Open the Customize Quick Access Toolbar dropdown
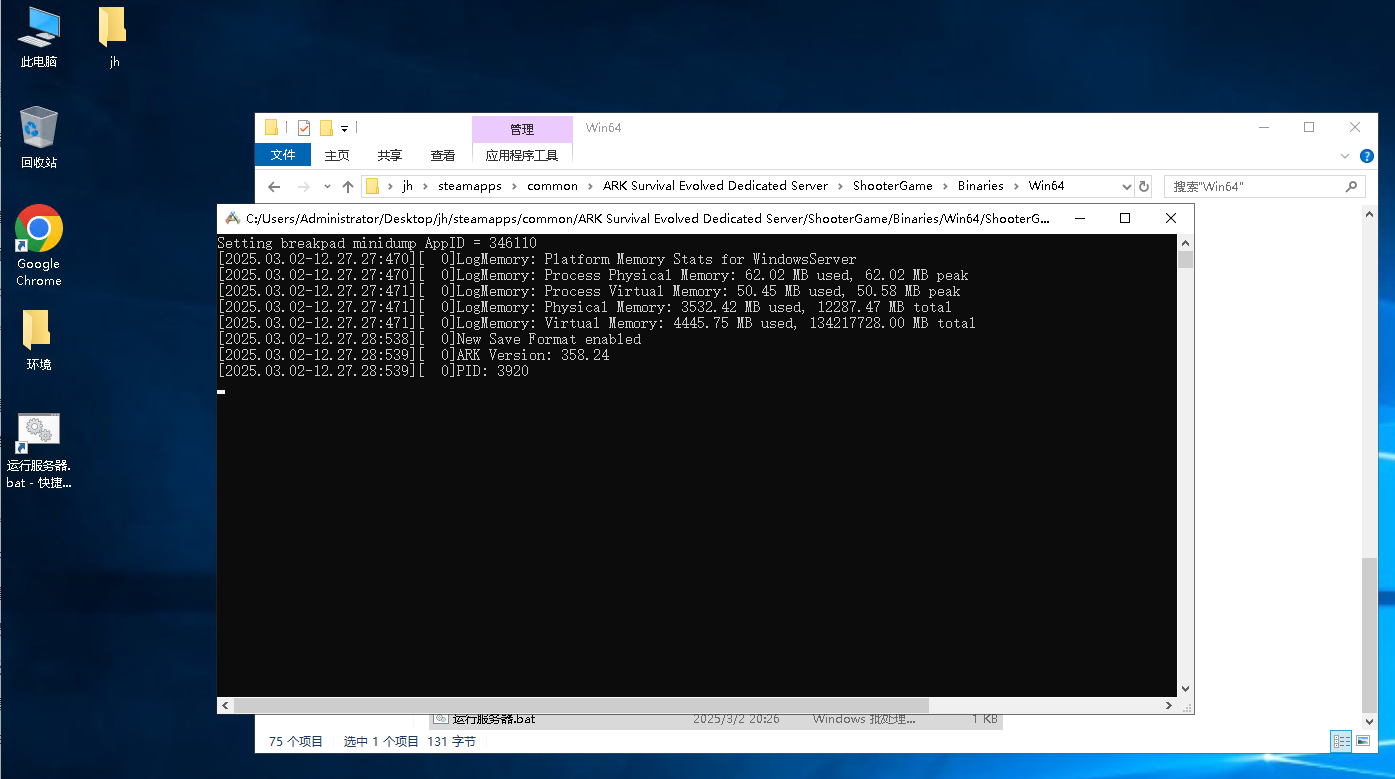 pos(344,128)
